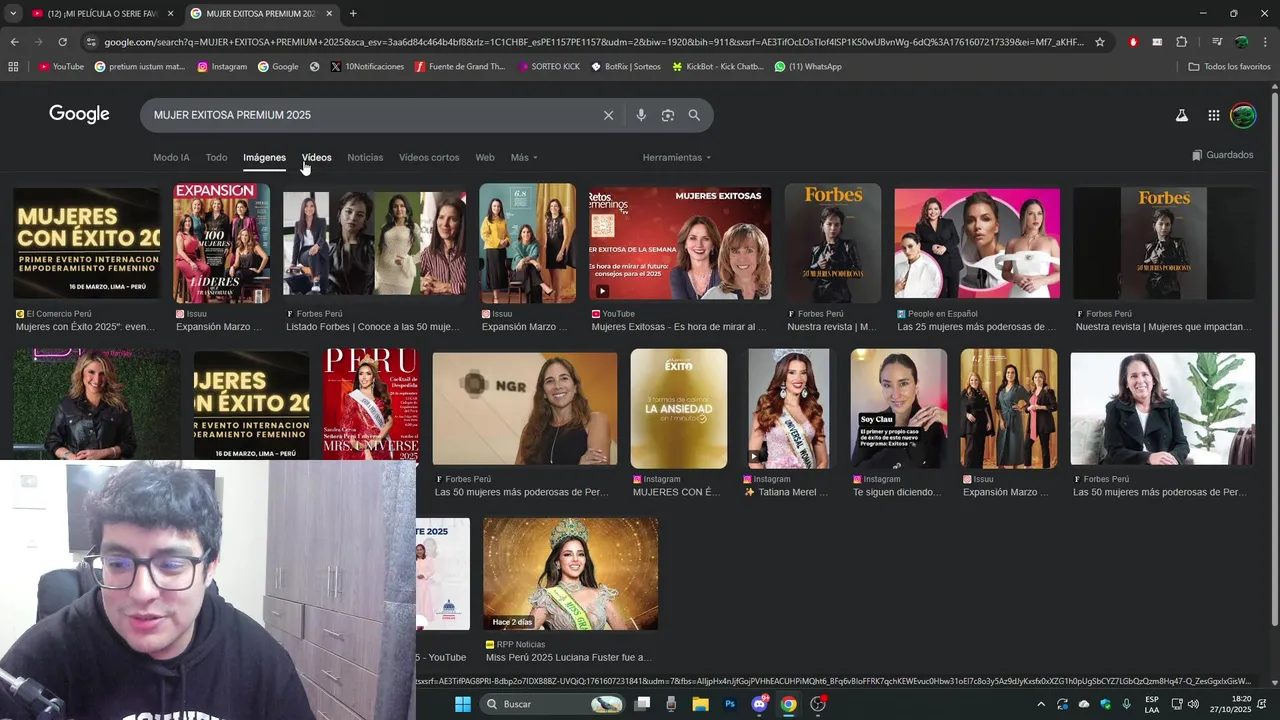Open the Retos Femeninos Mujeres Exitosas YouTube thumbnail

680,244
